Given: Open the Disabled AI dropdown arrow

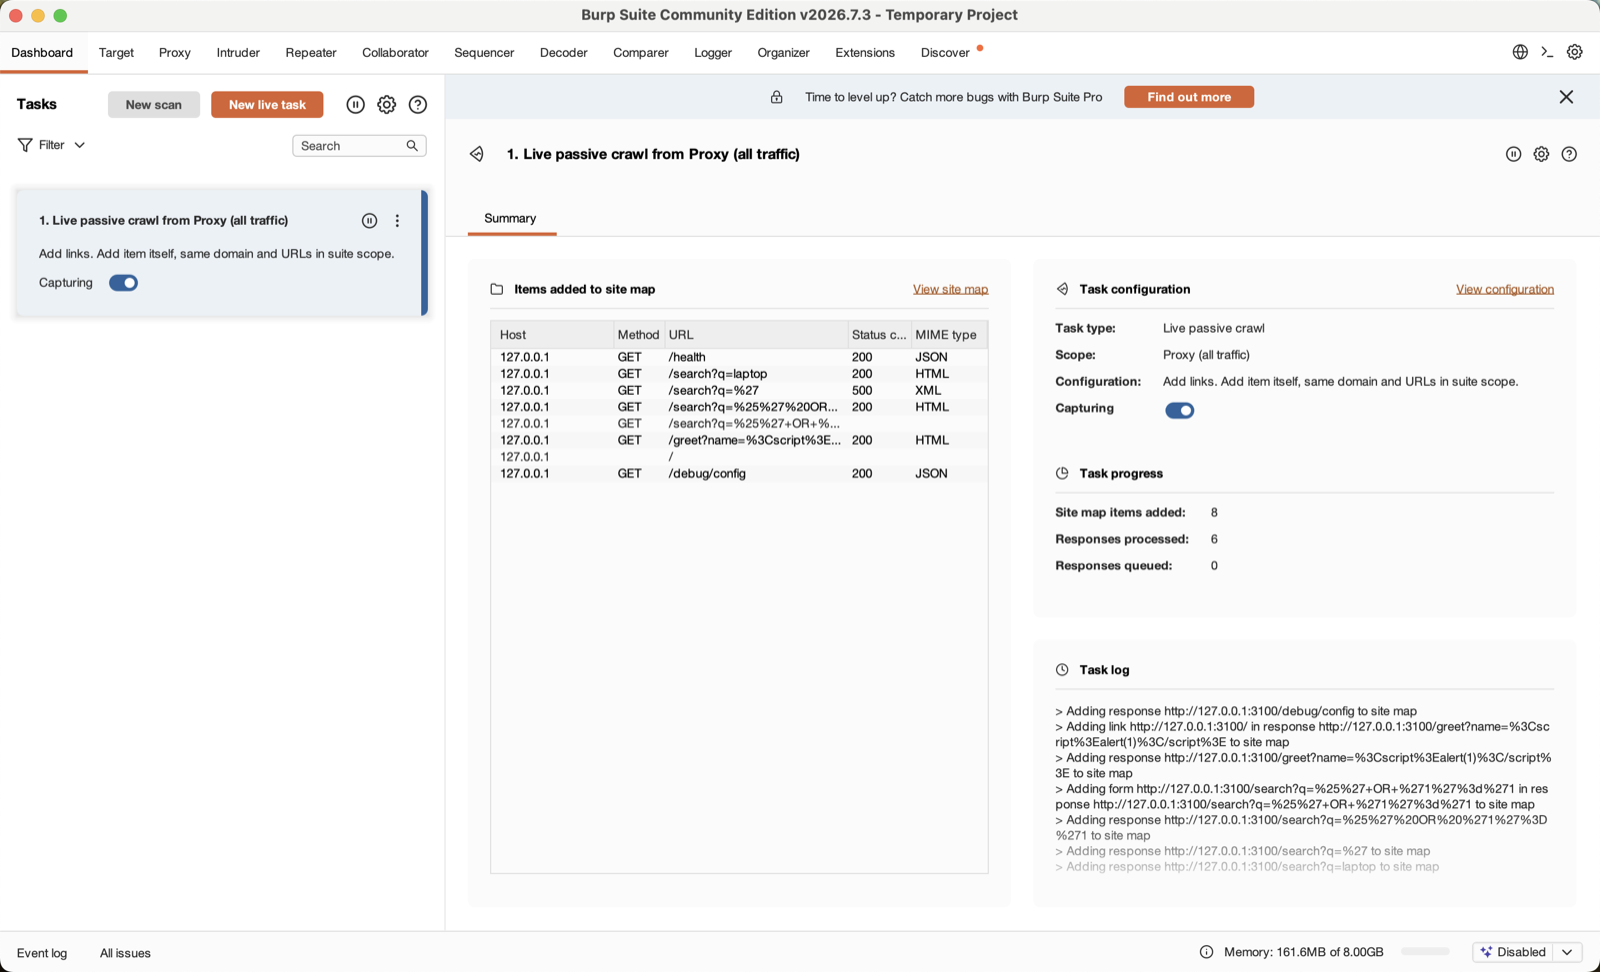Looking at the screenshot, I should click(x=1567, y=952).
